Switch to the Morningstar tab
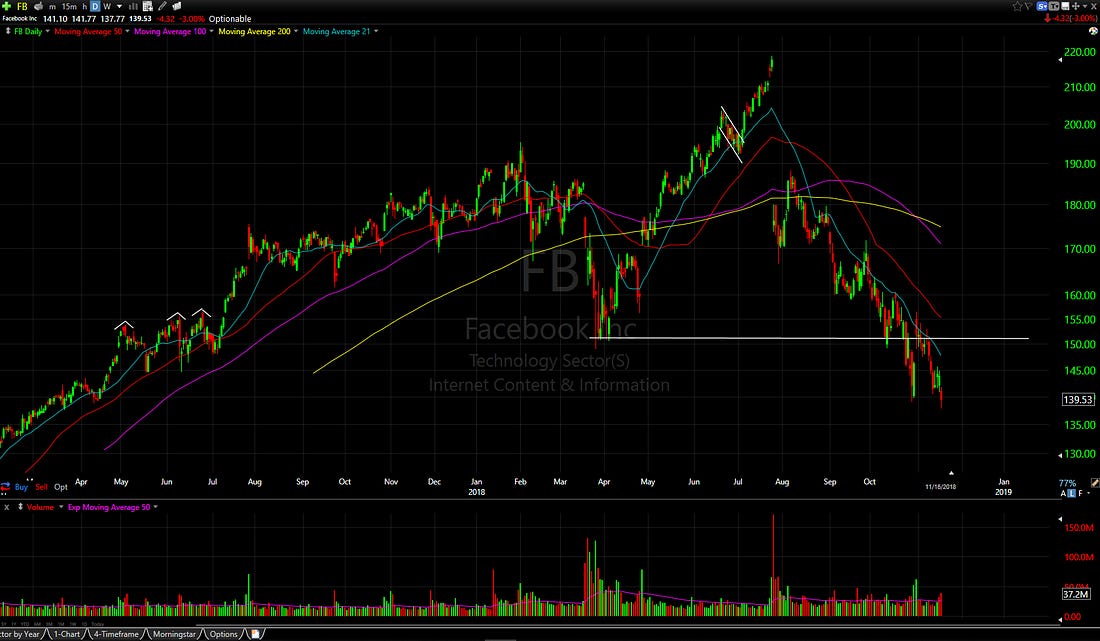Image resolution: width=1100 pixels, height=641 pixels. 175,634
